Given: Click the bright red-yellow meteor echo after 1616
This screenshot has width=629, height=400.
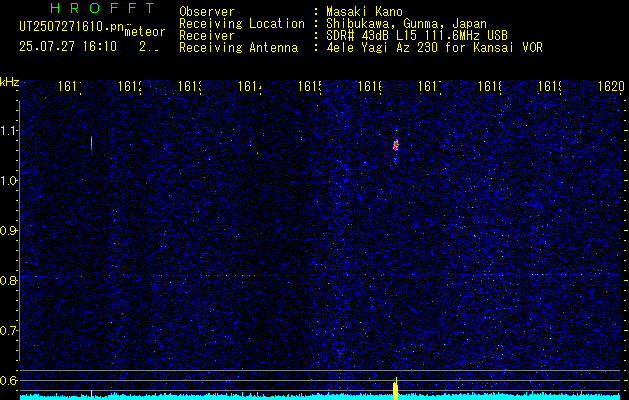Looking at the screenshot, I should (396, 145).
